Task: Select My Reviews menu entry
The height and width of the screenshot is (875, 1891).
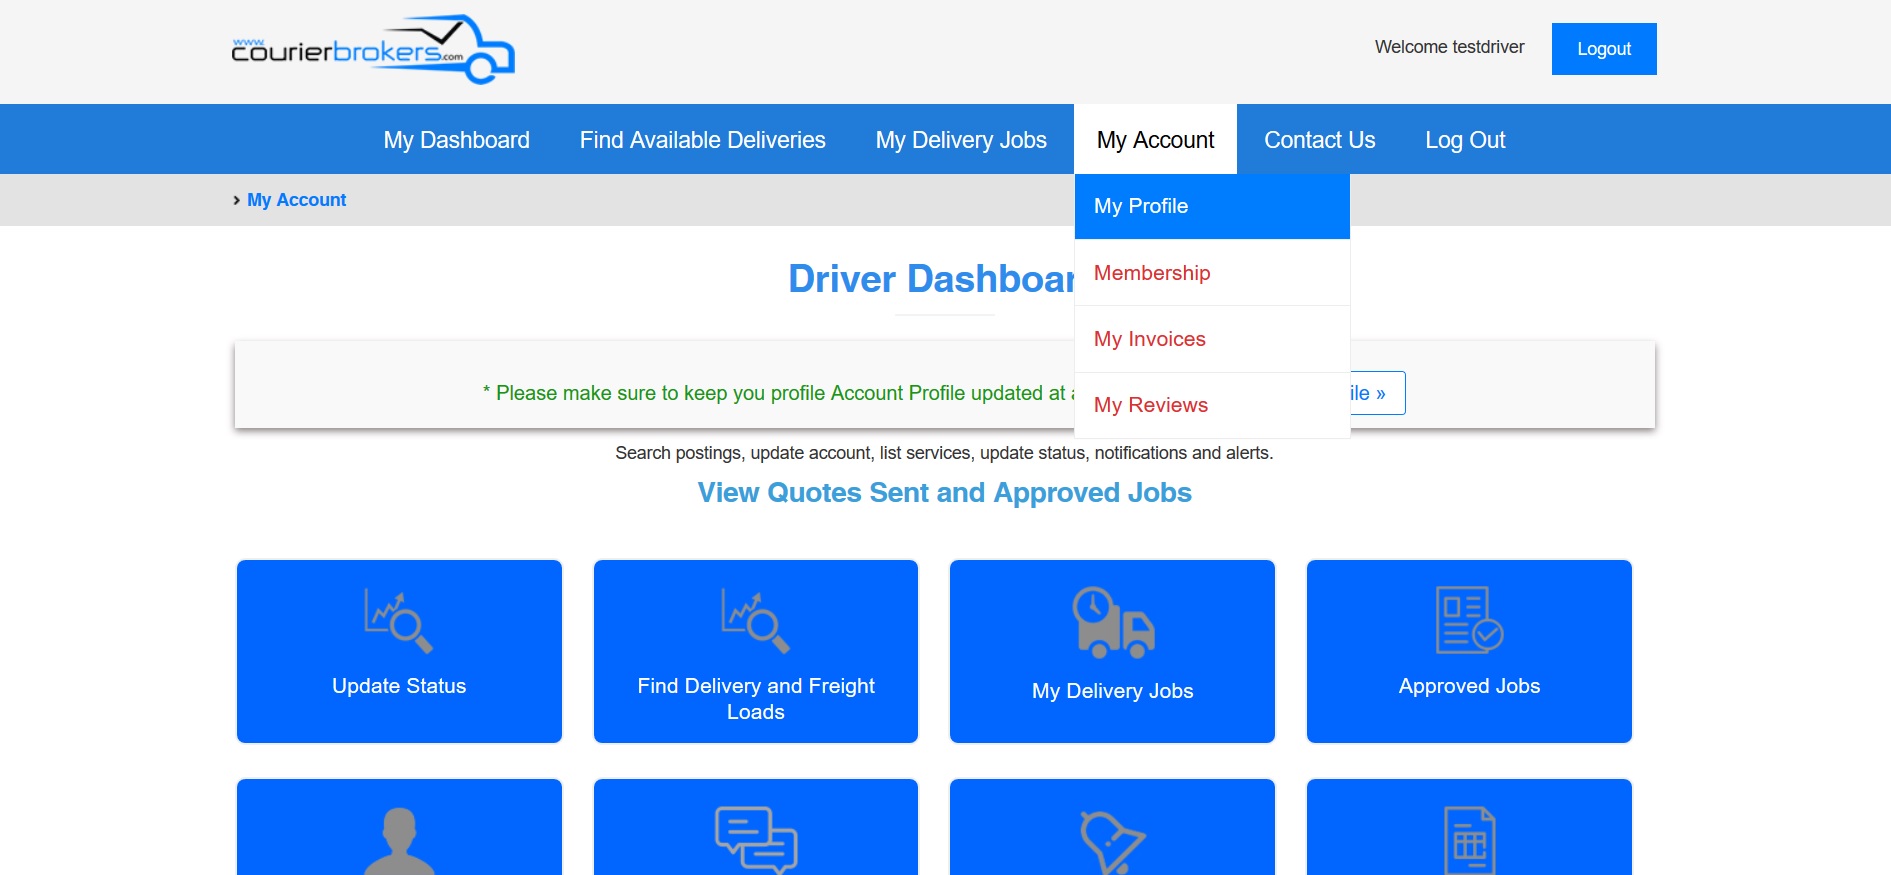Action: point(1150,405)
